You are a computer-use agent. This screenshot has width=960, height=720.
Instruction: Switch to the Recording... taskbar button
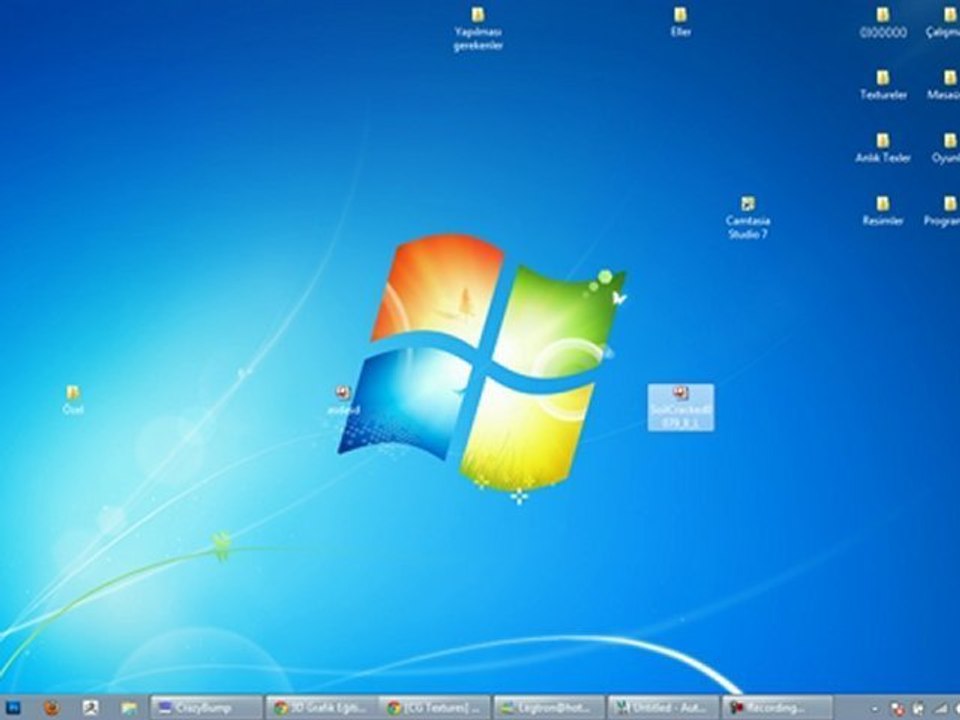[778, 708]
